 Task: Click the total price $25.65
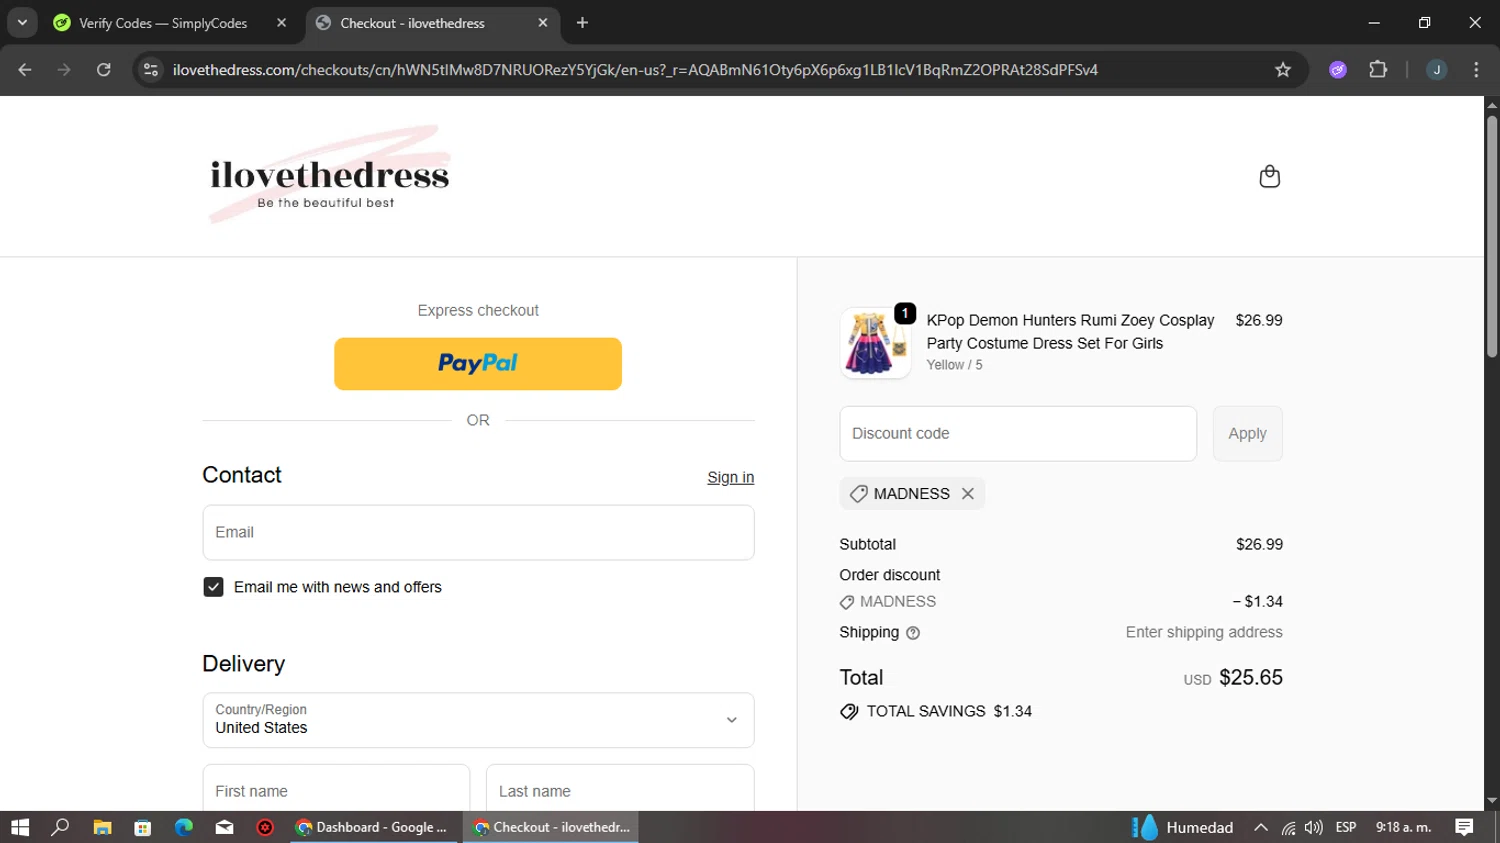1251,677
